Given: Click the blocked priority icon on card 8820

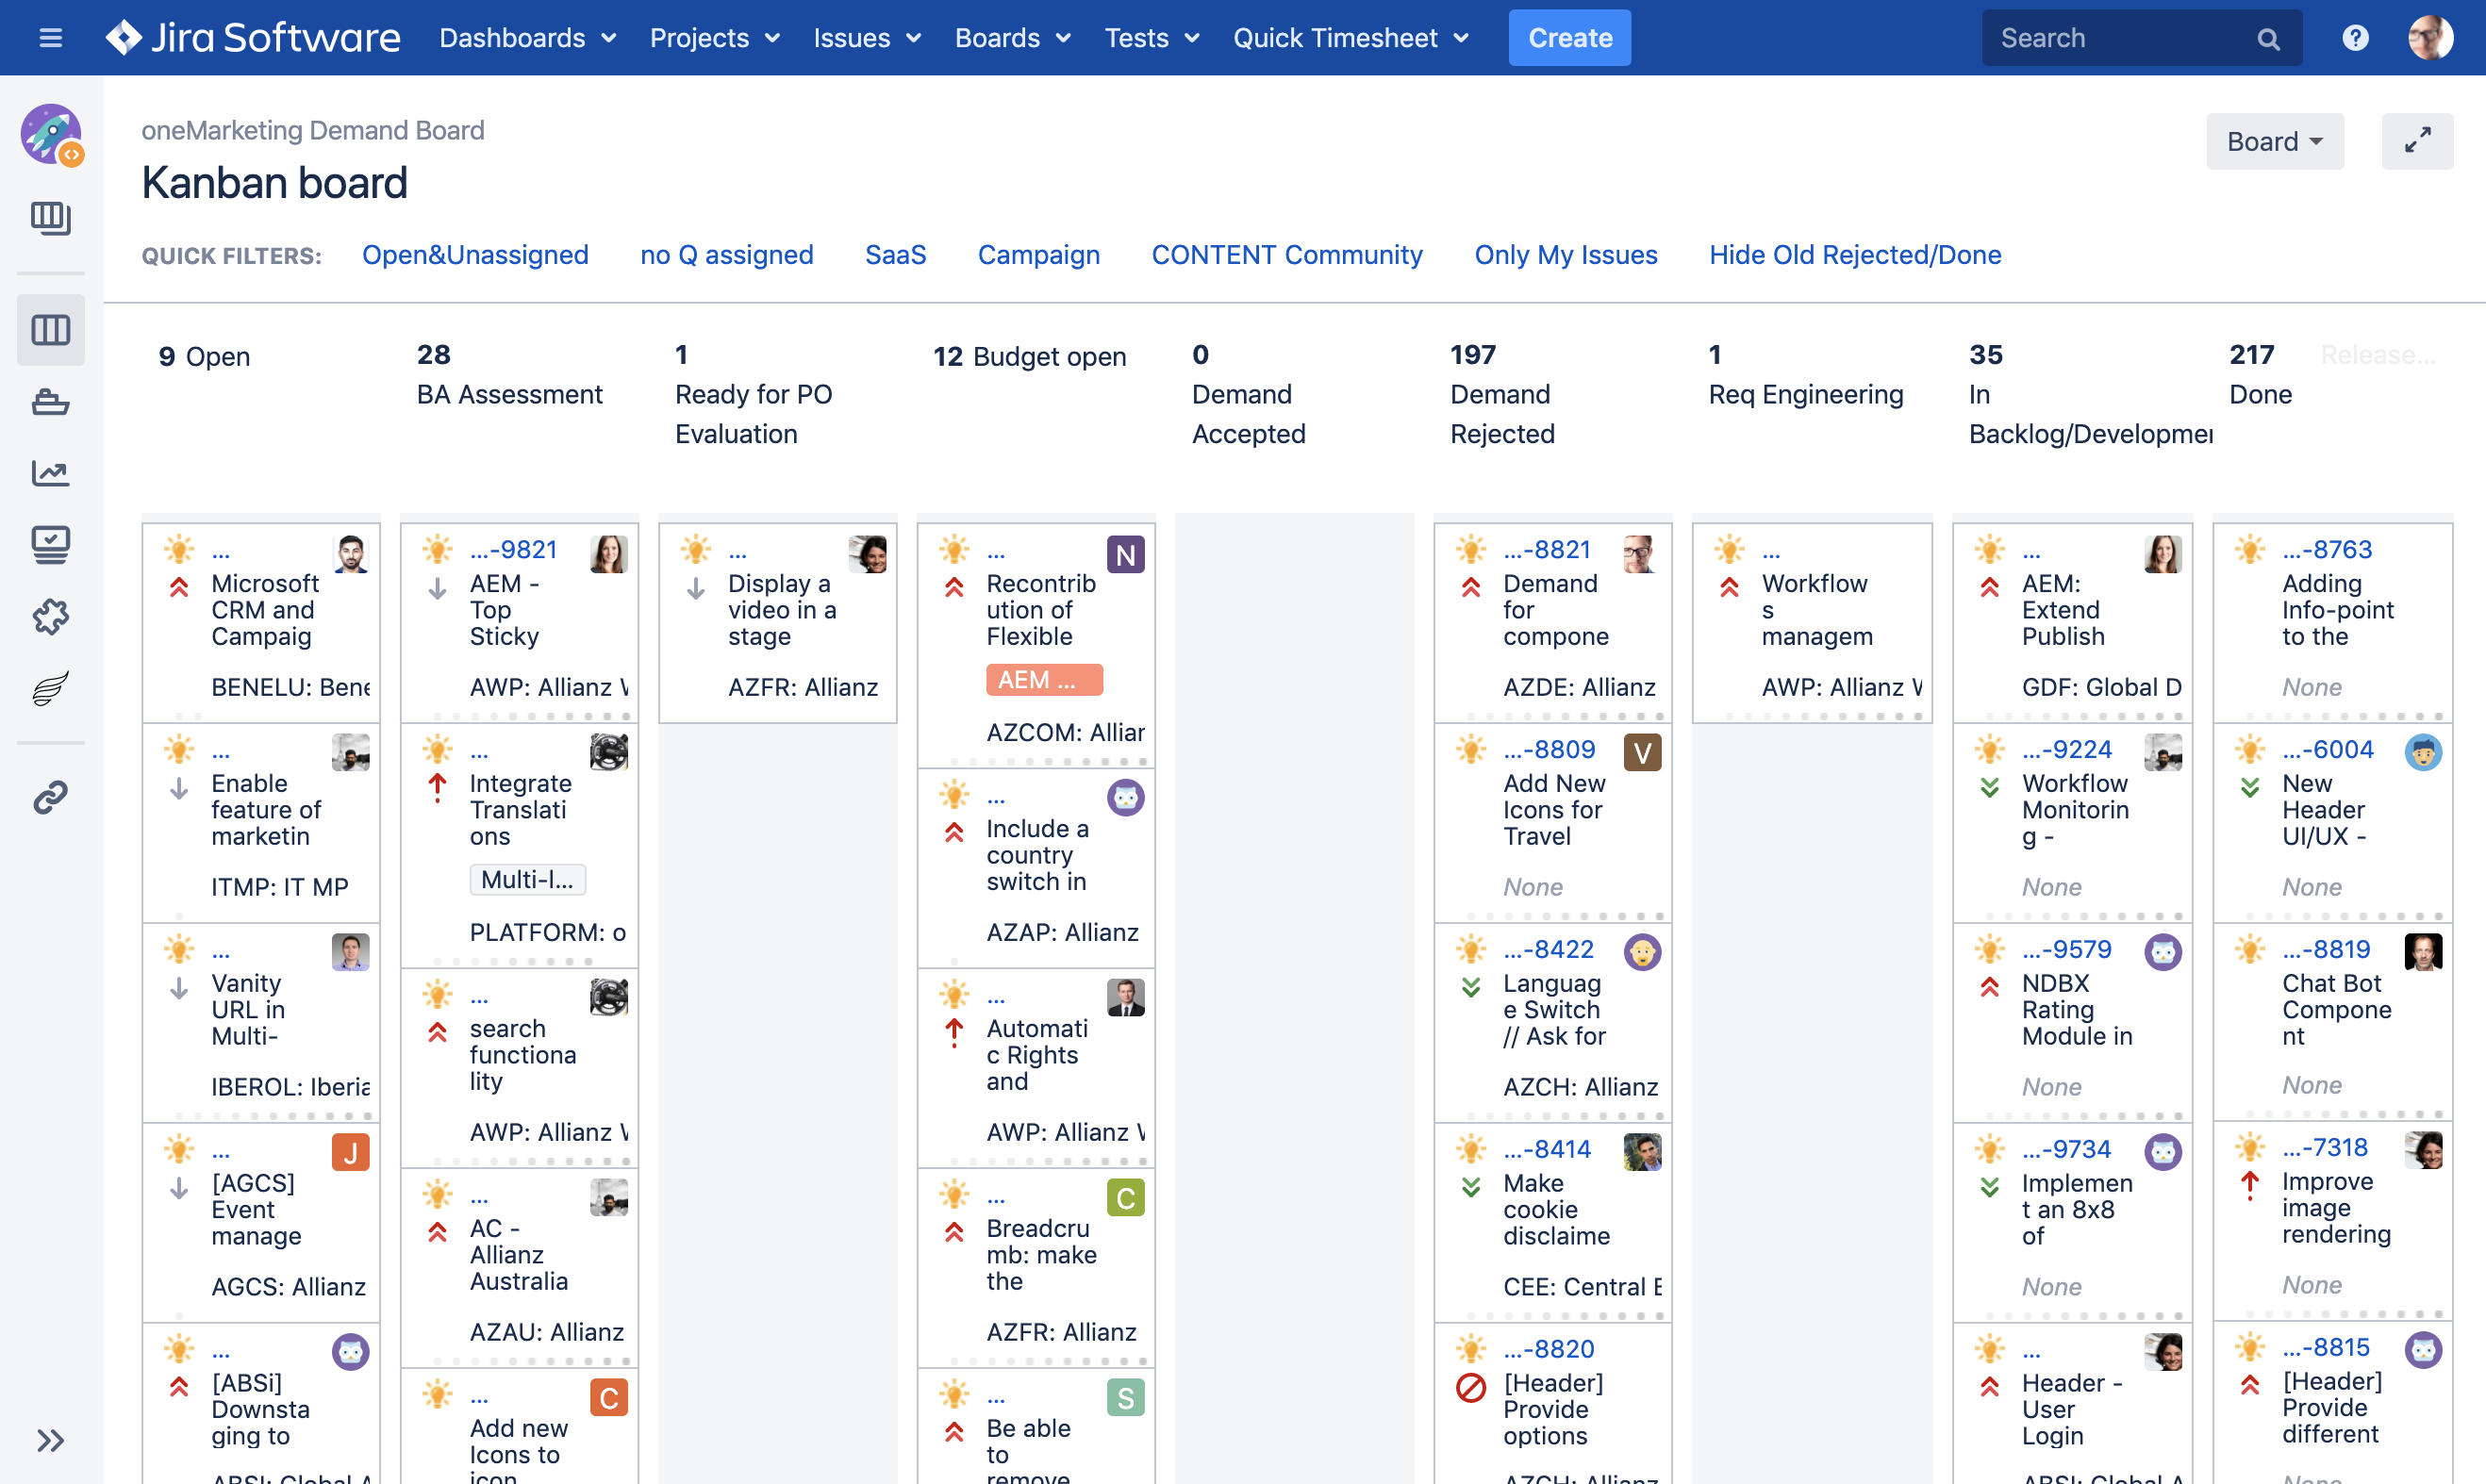Looking at the screenshot, I should coord(1470,1389).
